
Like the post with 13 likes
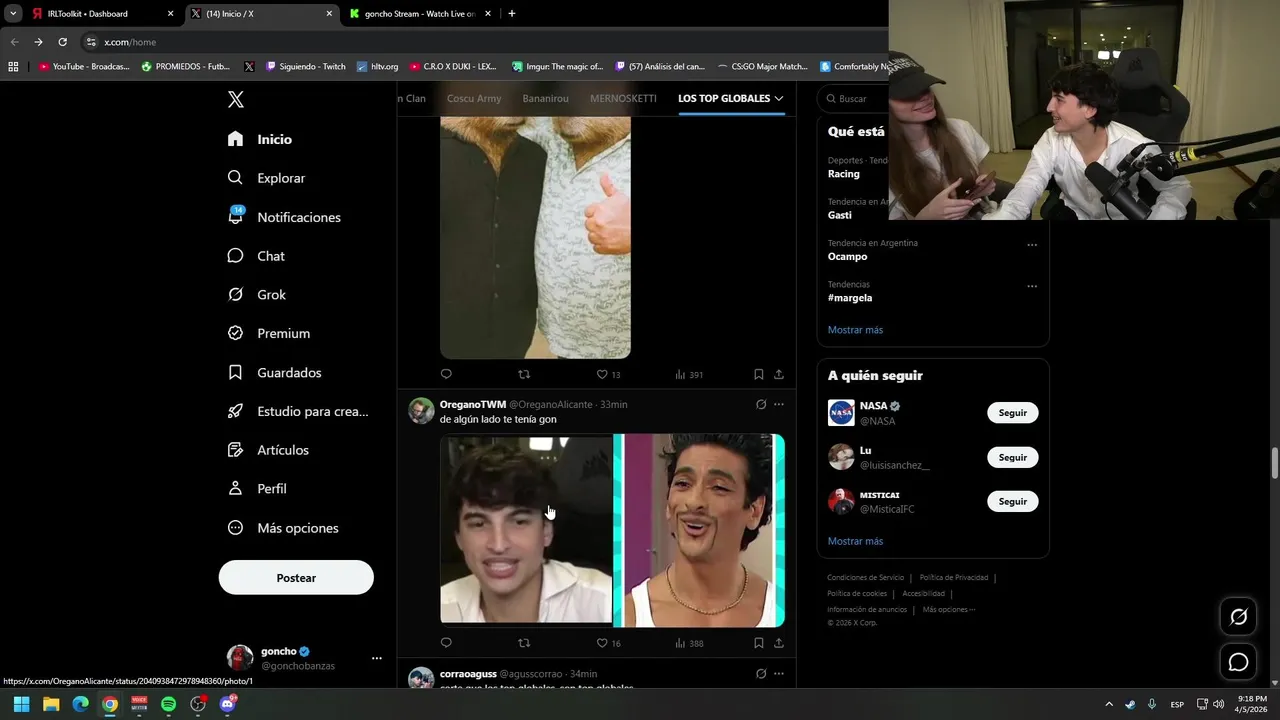tap(608, 374)
